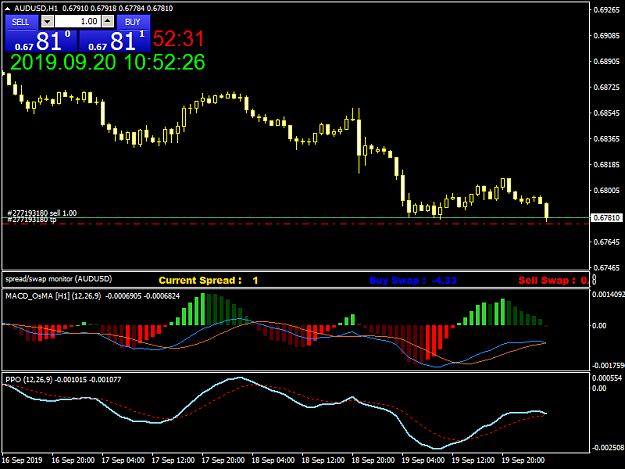Viewport: 625px width, 469px height.
Task: Click the 0.68005 price scale label
Action: pyautogui.click(x=606, y=190)
